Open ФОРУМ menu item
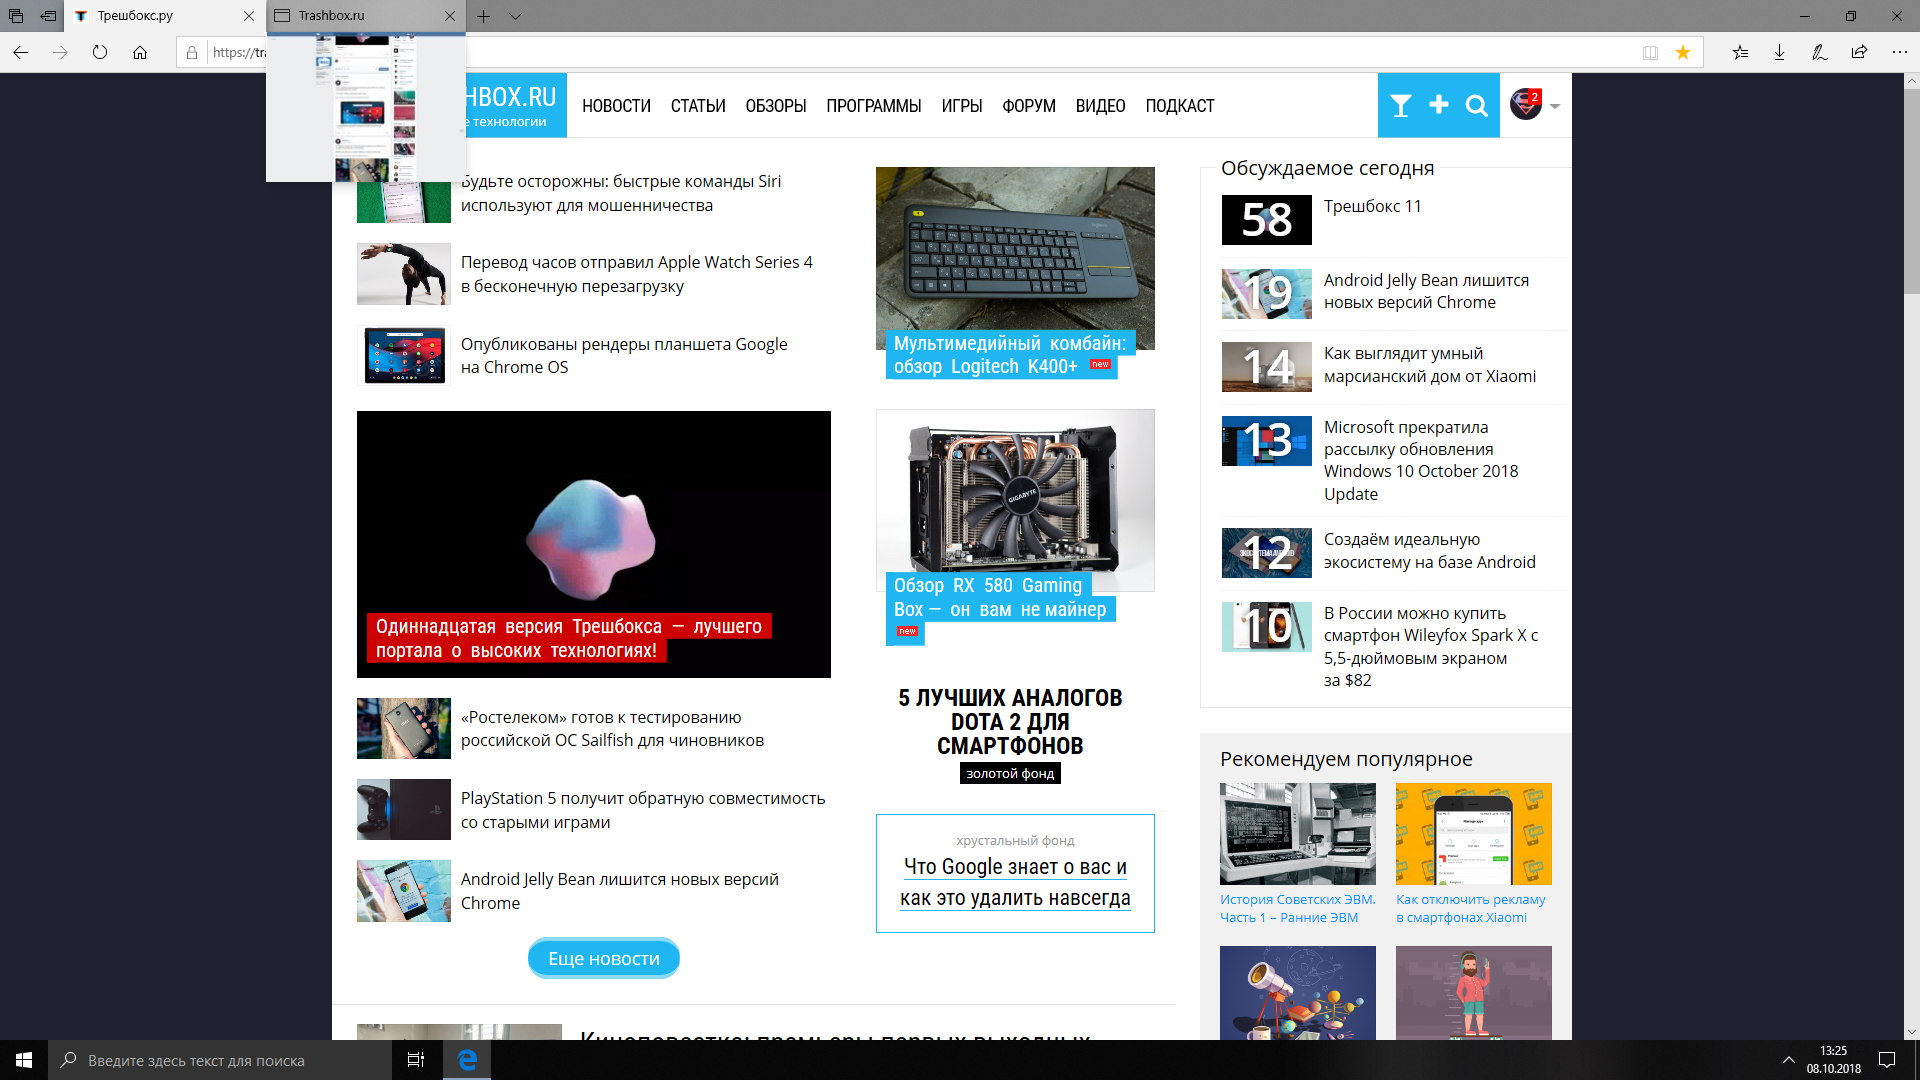 [1029, 106]
